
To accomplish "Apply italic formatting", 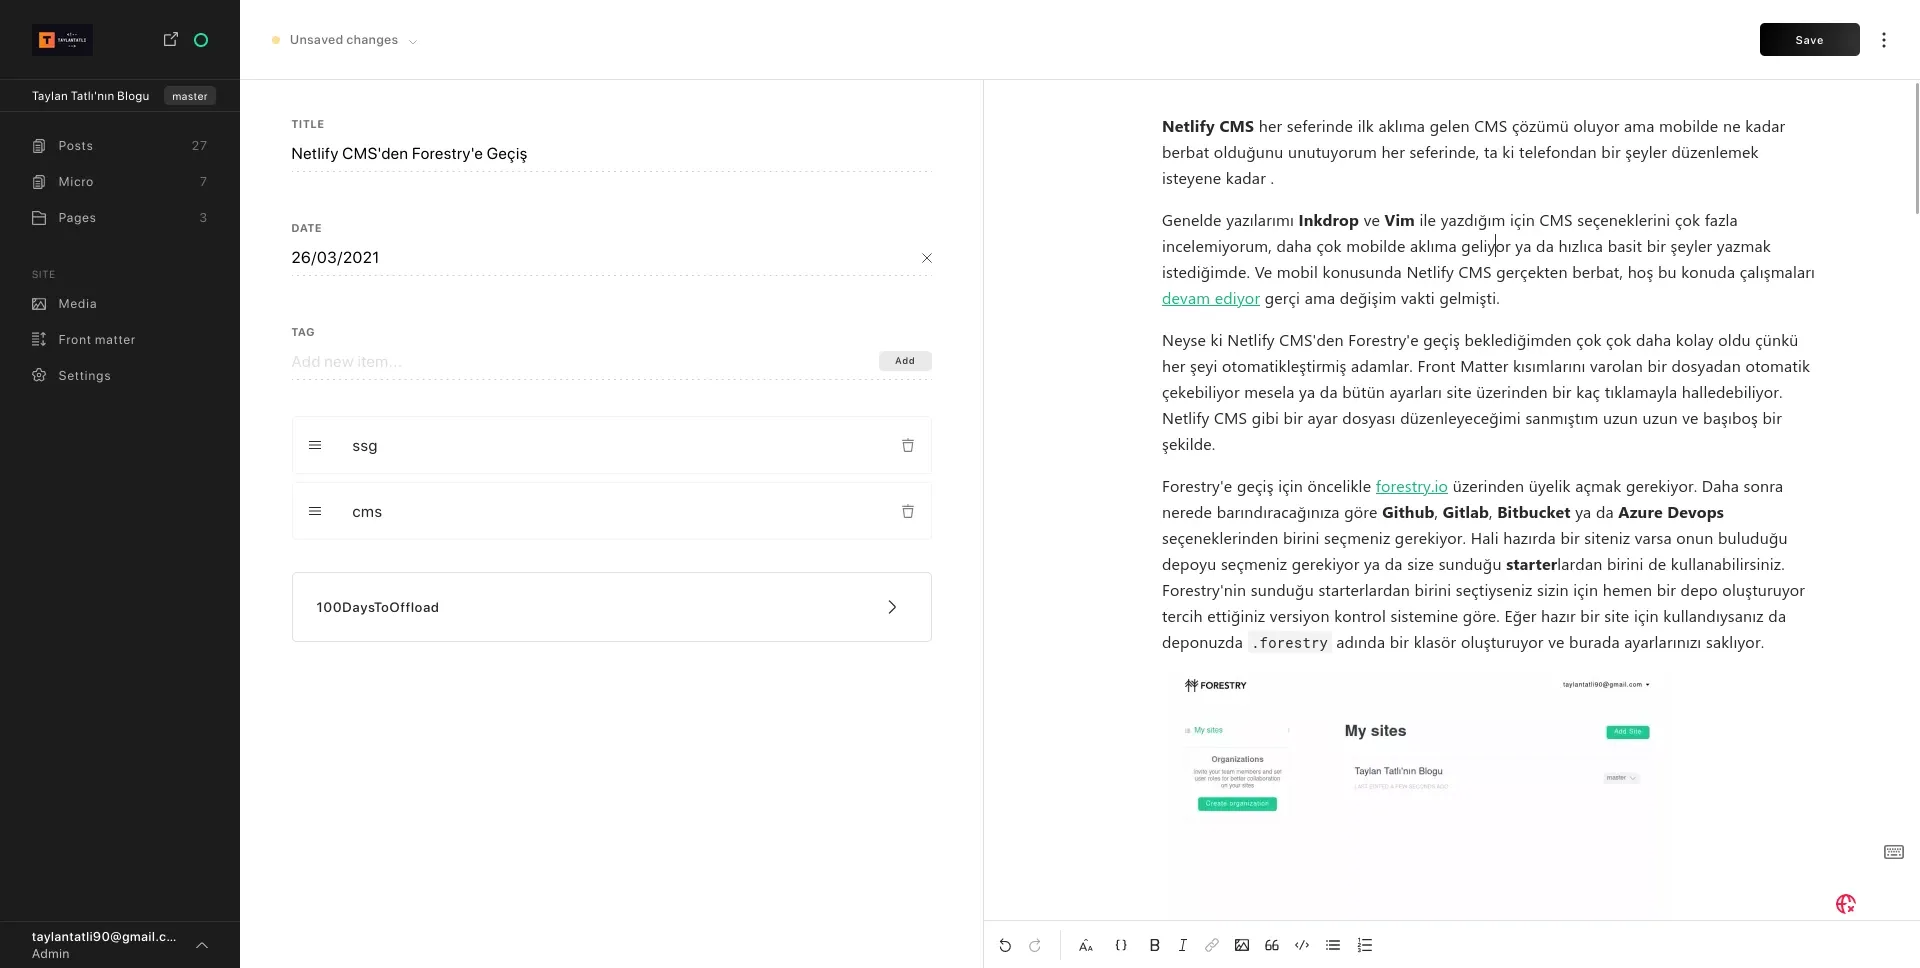I will click(1182, 945).
